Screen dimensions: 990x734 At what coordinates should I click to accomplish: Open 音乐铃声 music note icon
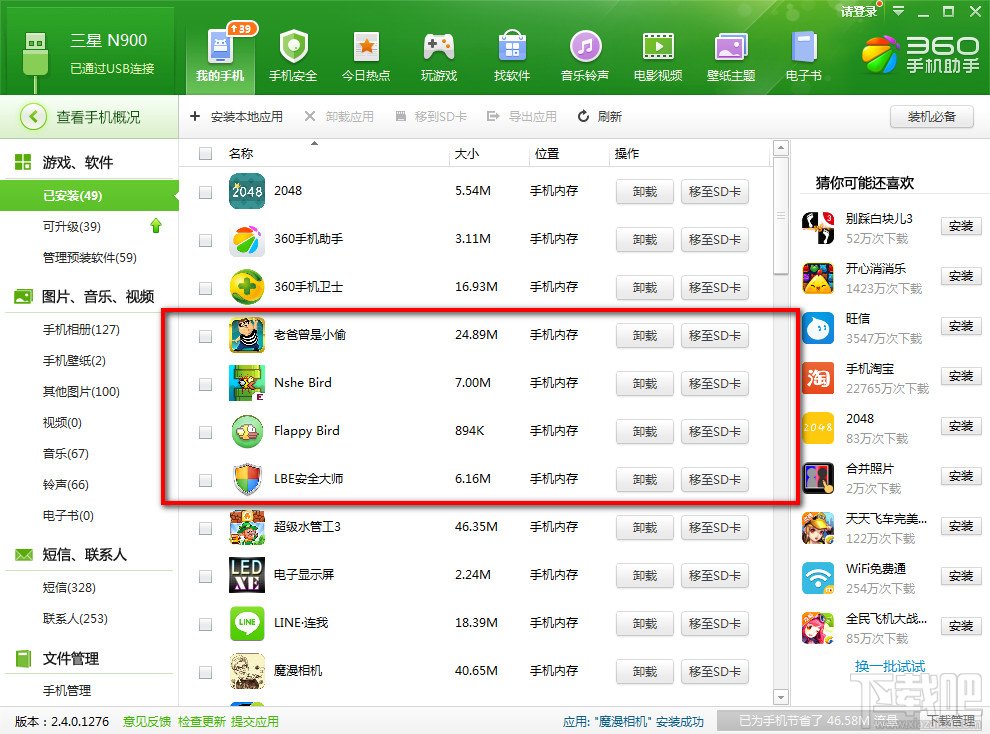pos(585,47)
